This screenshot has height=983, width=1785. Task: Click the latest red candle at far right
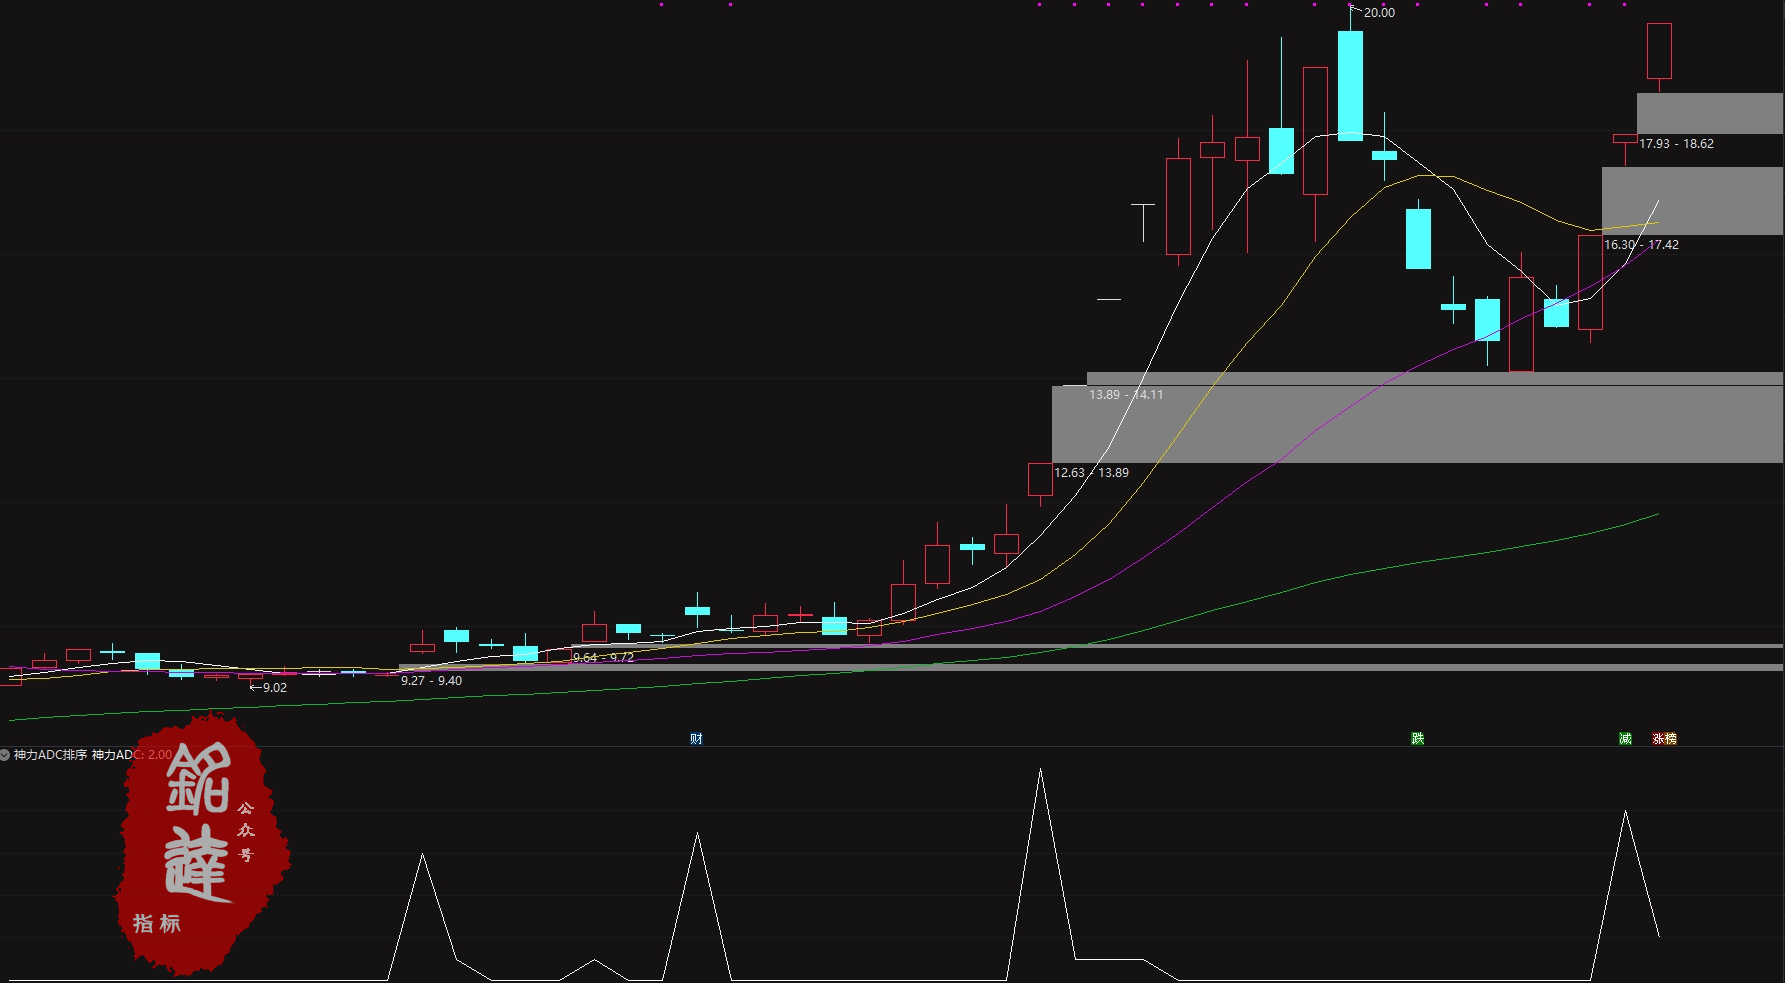pyautogui.click(x=1659, y=51)
